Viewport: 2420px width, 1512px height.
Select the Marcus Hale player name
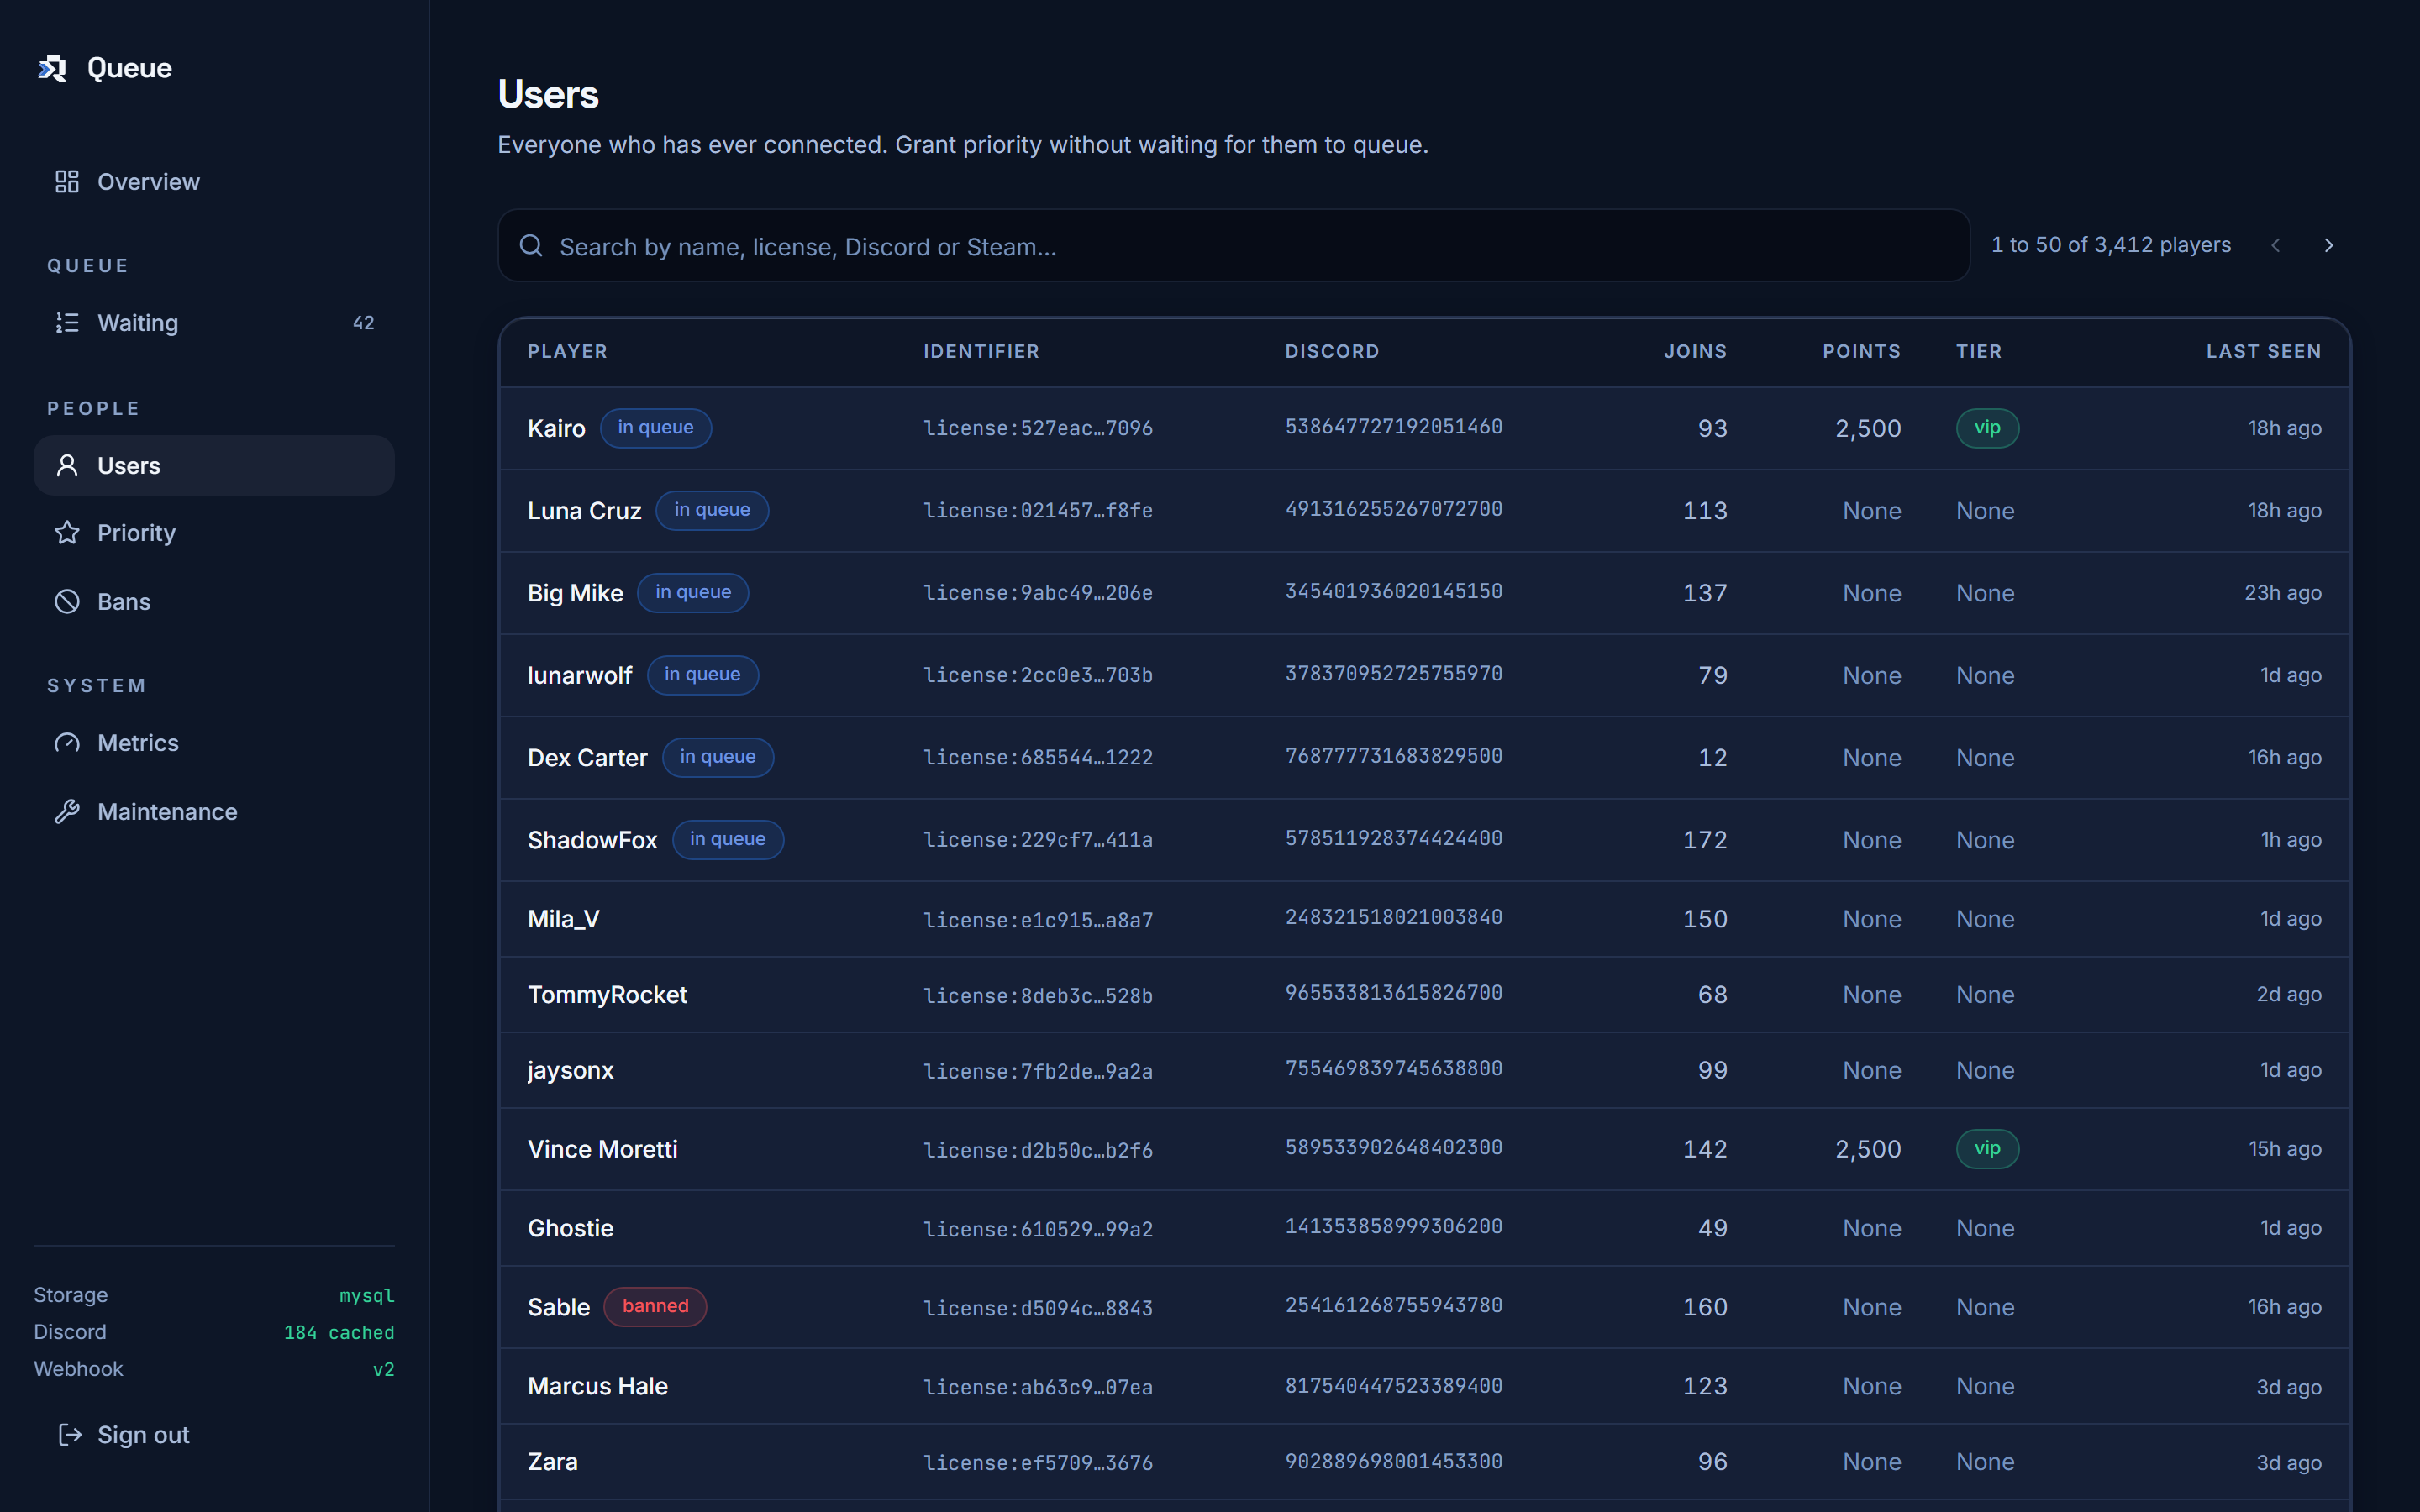coord(598,1386)
